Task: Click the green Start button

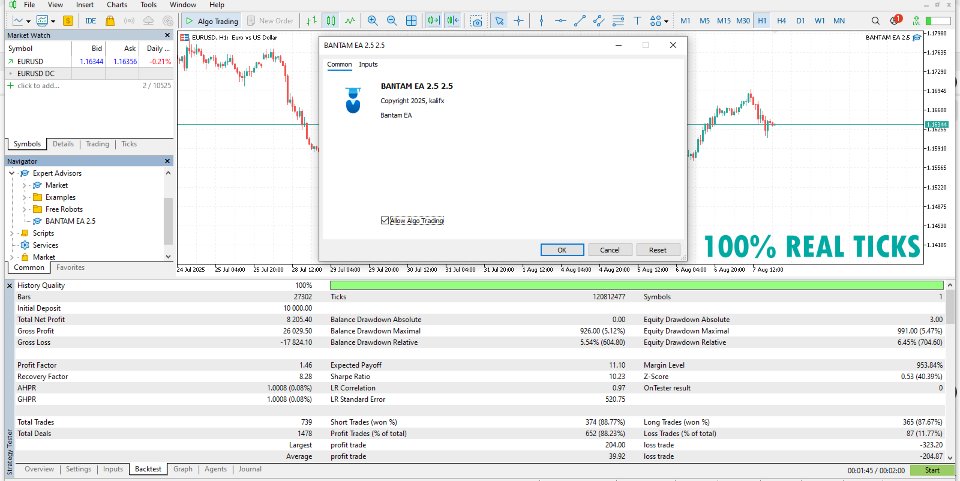Action: pyautogui.click(x=932, y=470)
